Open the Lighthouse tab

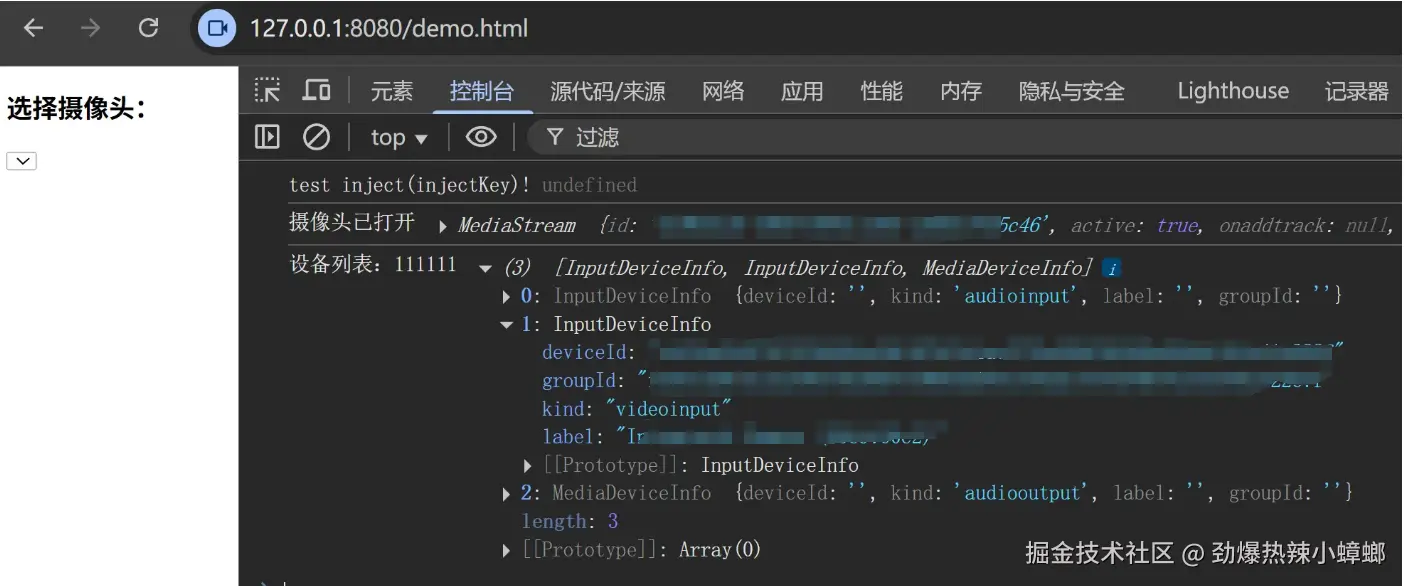click(1233, 91)
